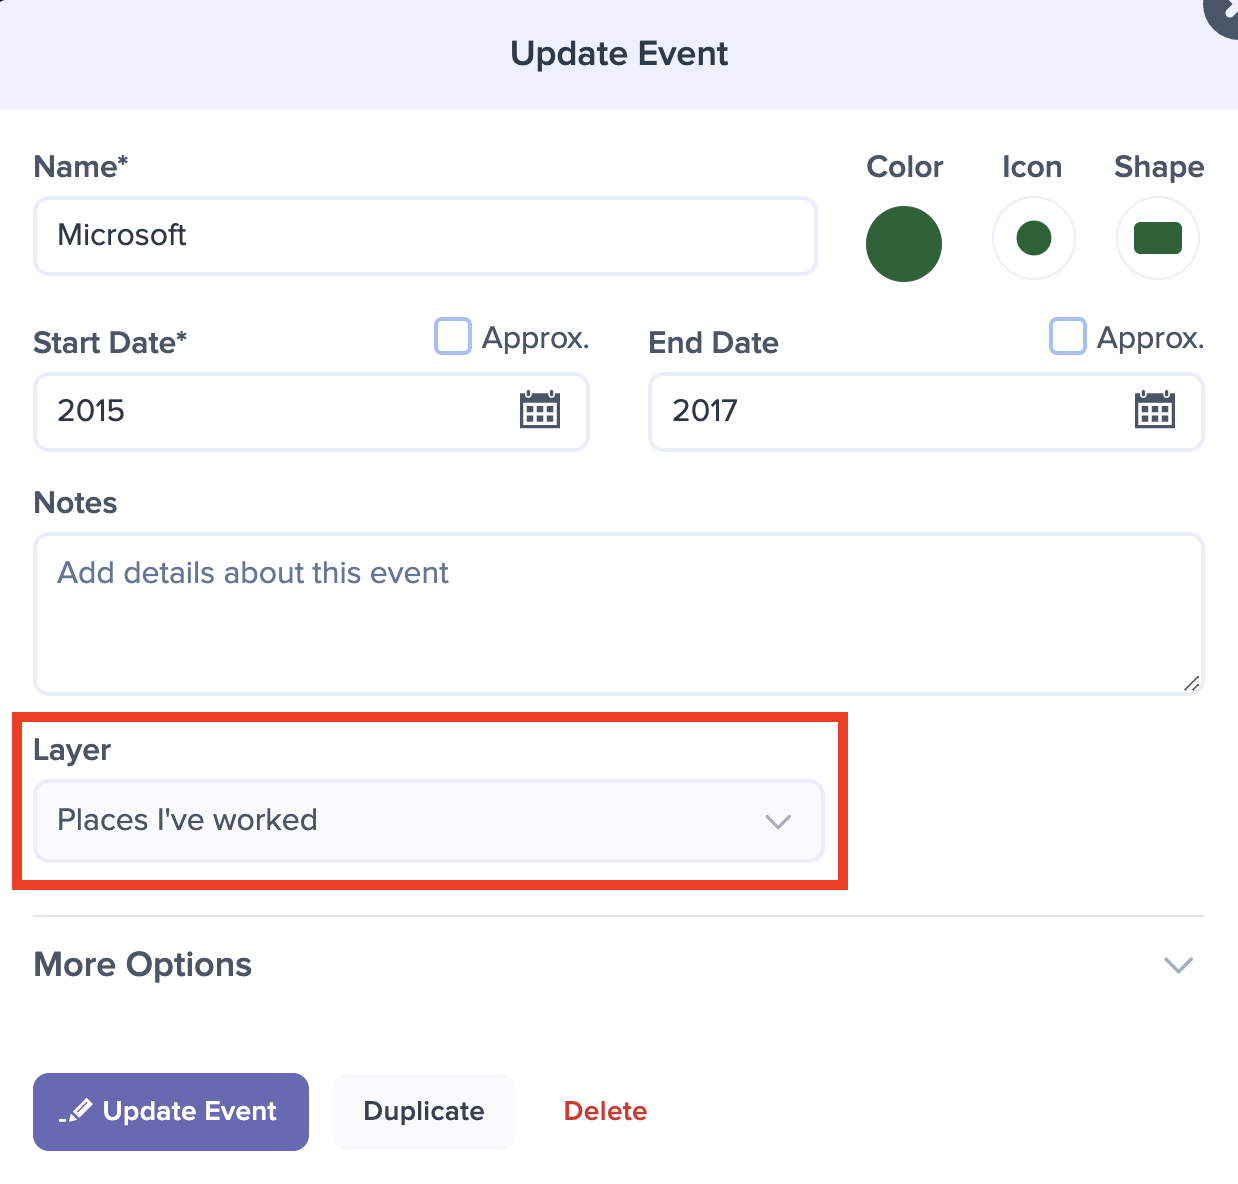Image resolution: width=1238 pixels, height=1184 pixels.
Task: Click the Name field containing Microsoft
Action: 426,236
